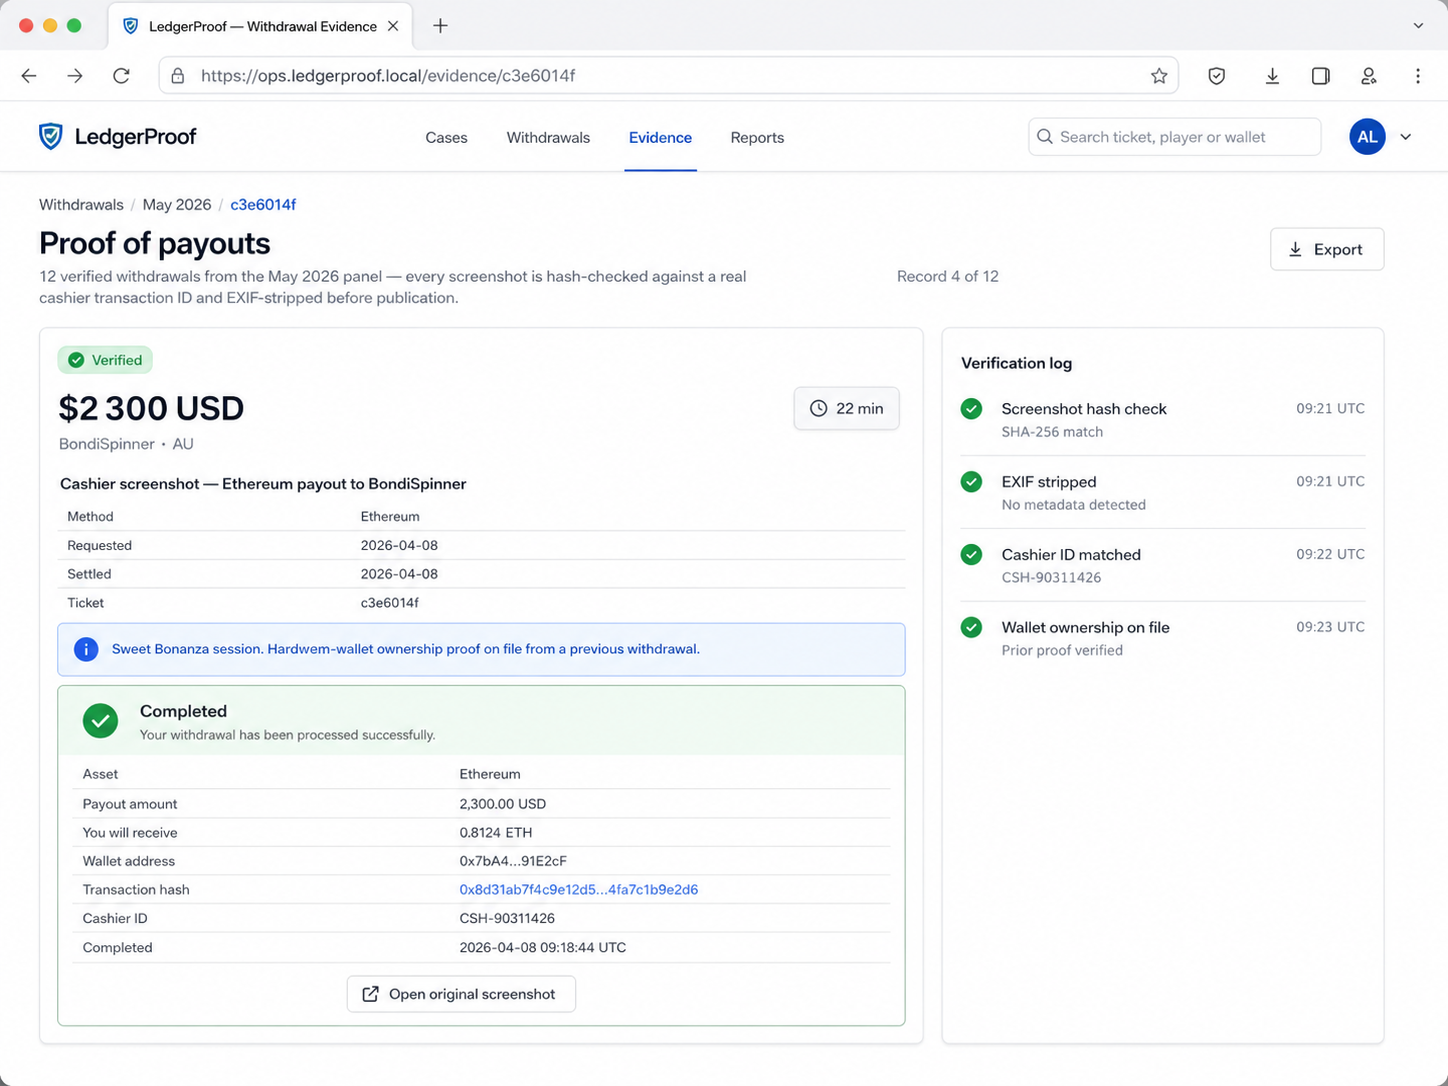The image size is (1448, 1086).
Task: Expand the account dropdown chevron beside AL
Action: [x=1405, y=137]
